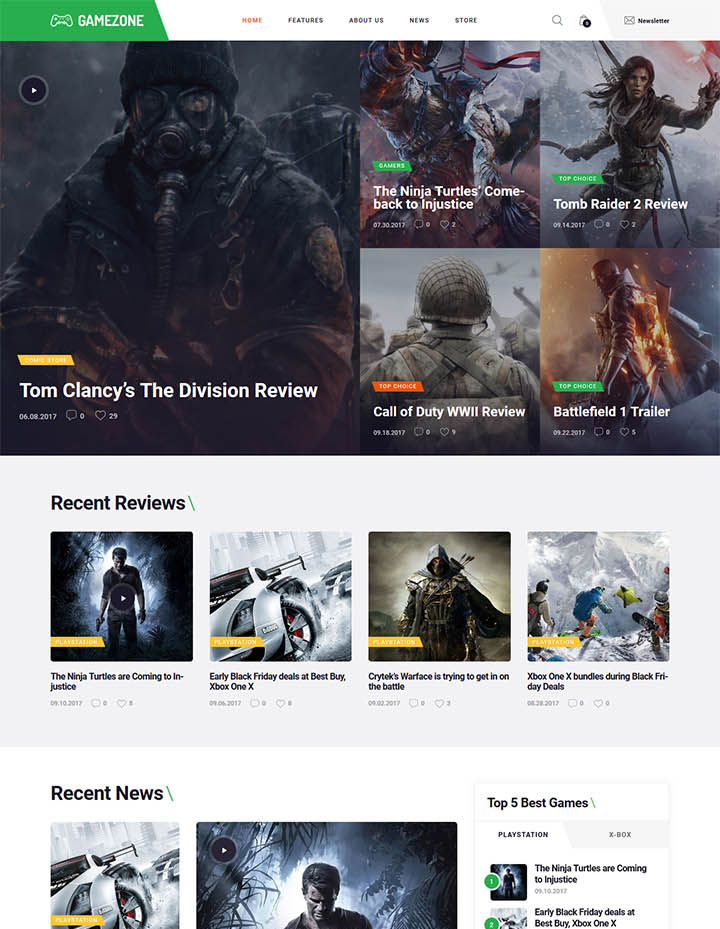Play video on Ninja Turtles review thumbnail
The width and height of the screenshot is (720, 929).
click(123, 598)
